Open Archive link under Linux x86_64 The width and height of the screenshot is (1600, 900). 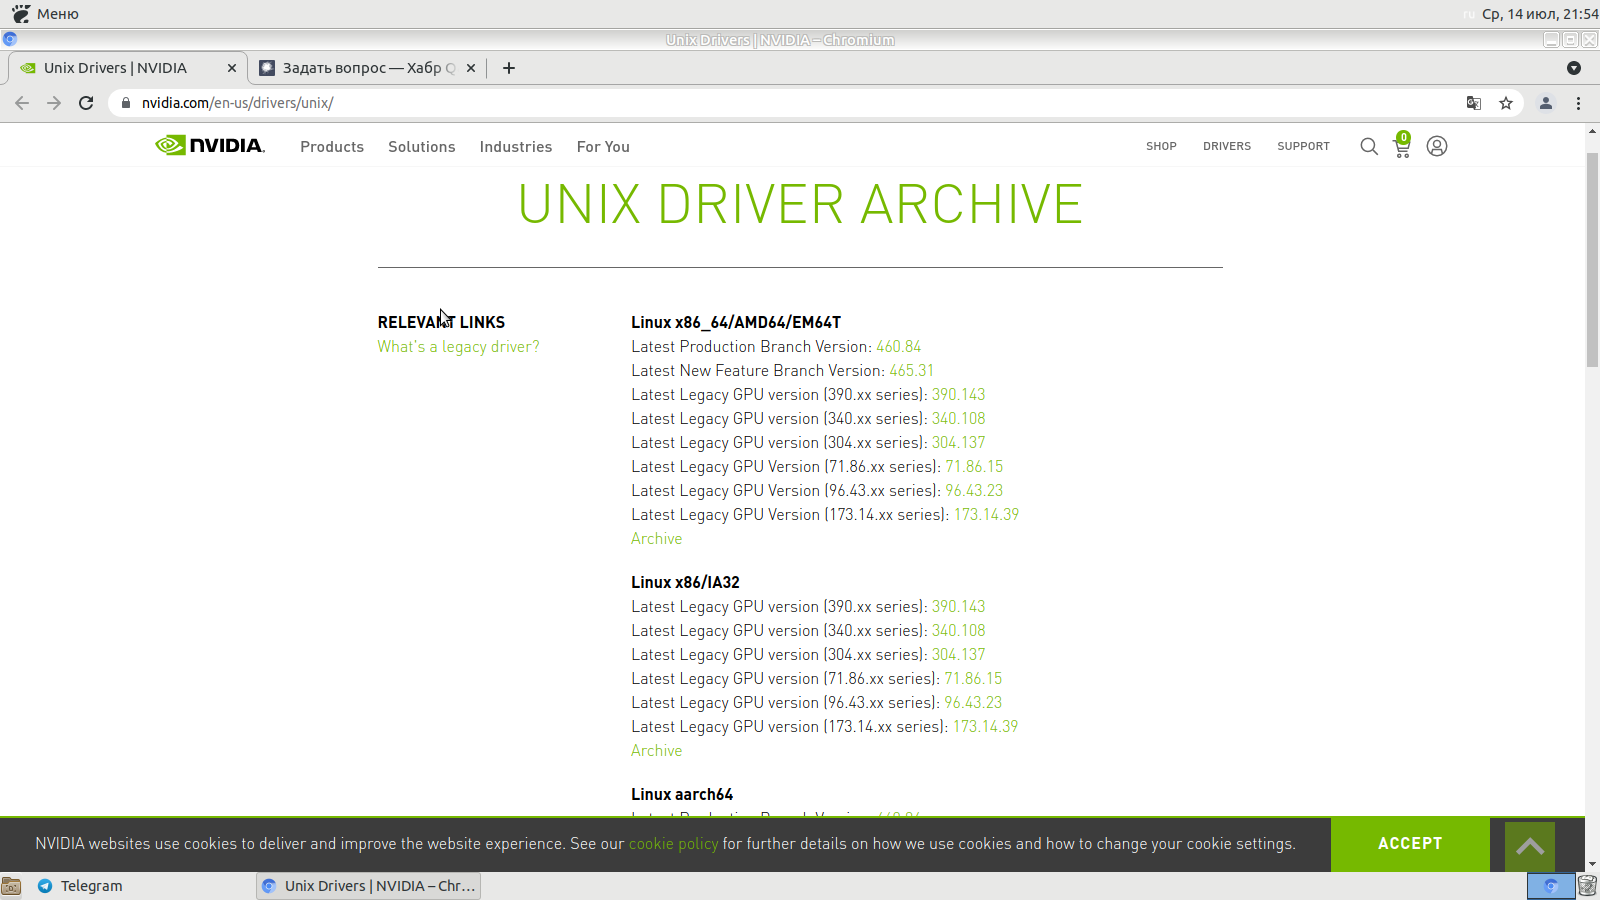(x=657, y=539)
